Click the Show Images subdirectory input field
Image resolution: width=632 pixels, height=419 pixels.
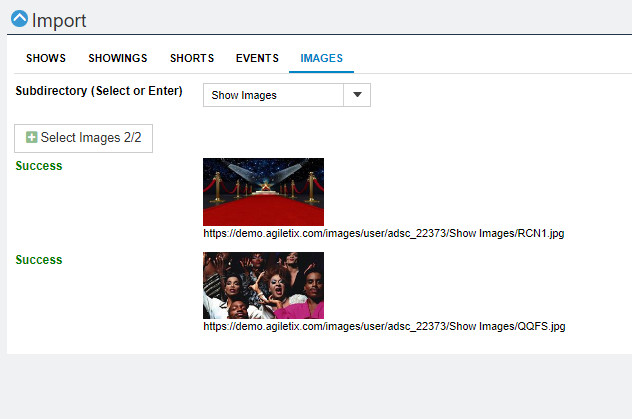pos(273,95)
